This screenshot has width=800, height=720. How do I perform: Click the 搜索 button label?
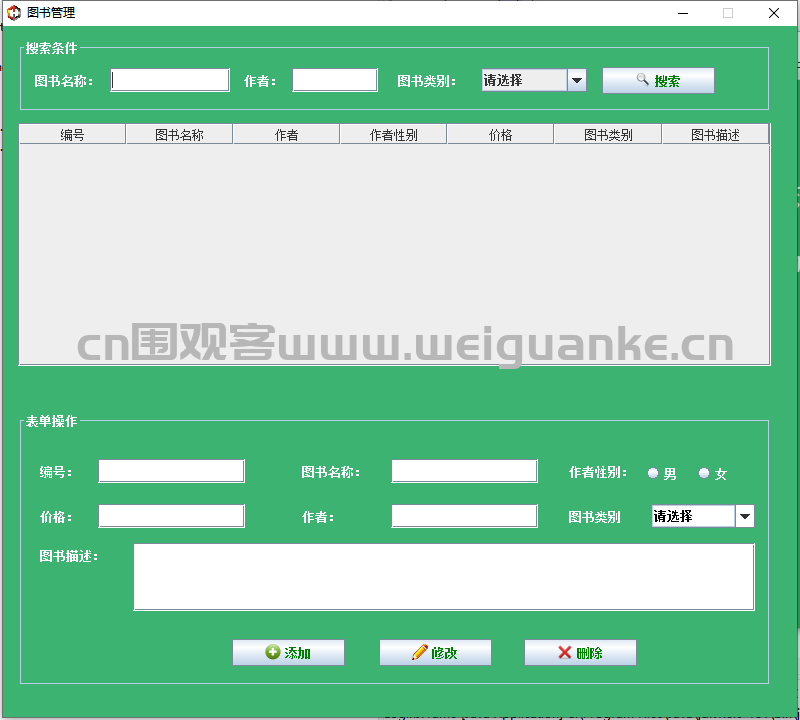(667, 81)
